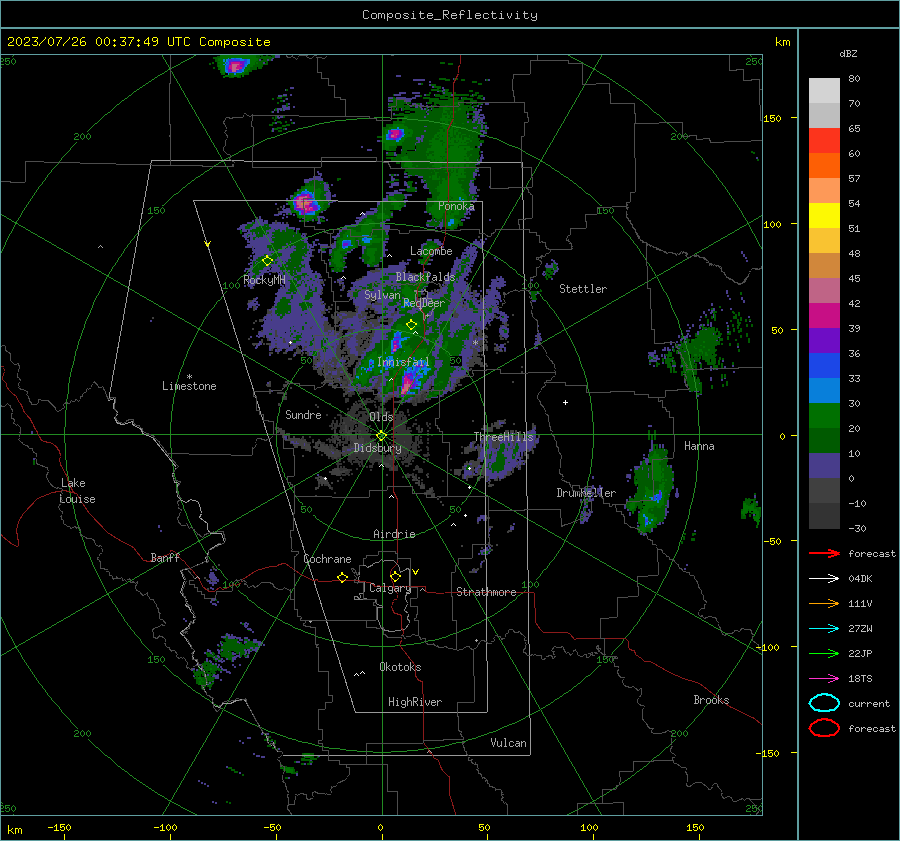Click the Okotoks city label
900x841 pixels.
400,667
